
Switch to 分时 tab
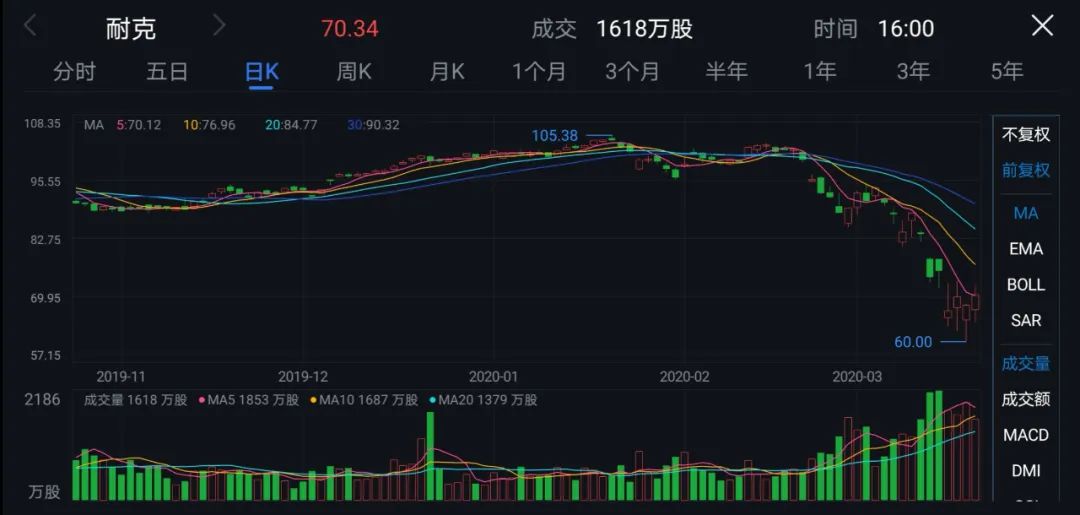74,72
